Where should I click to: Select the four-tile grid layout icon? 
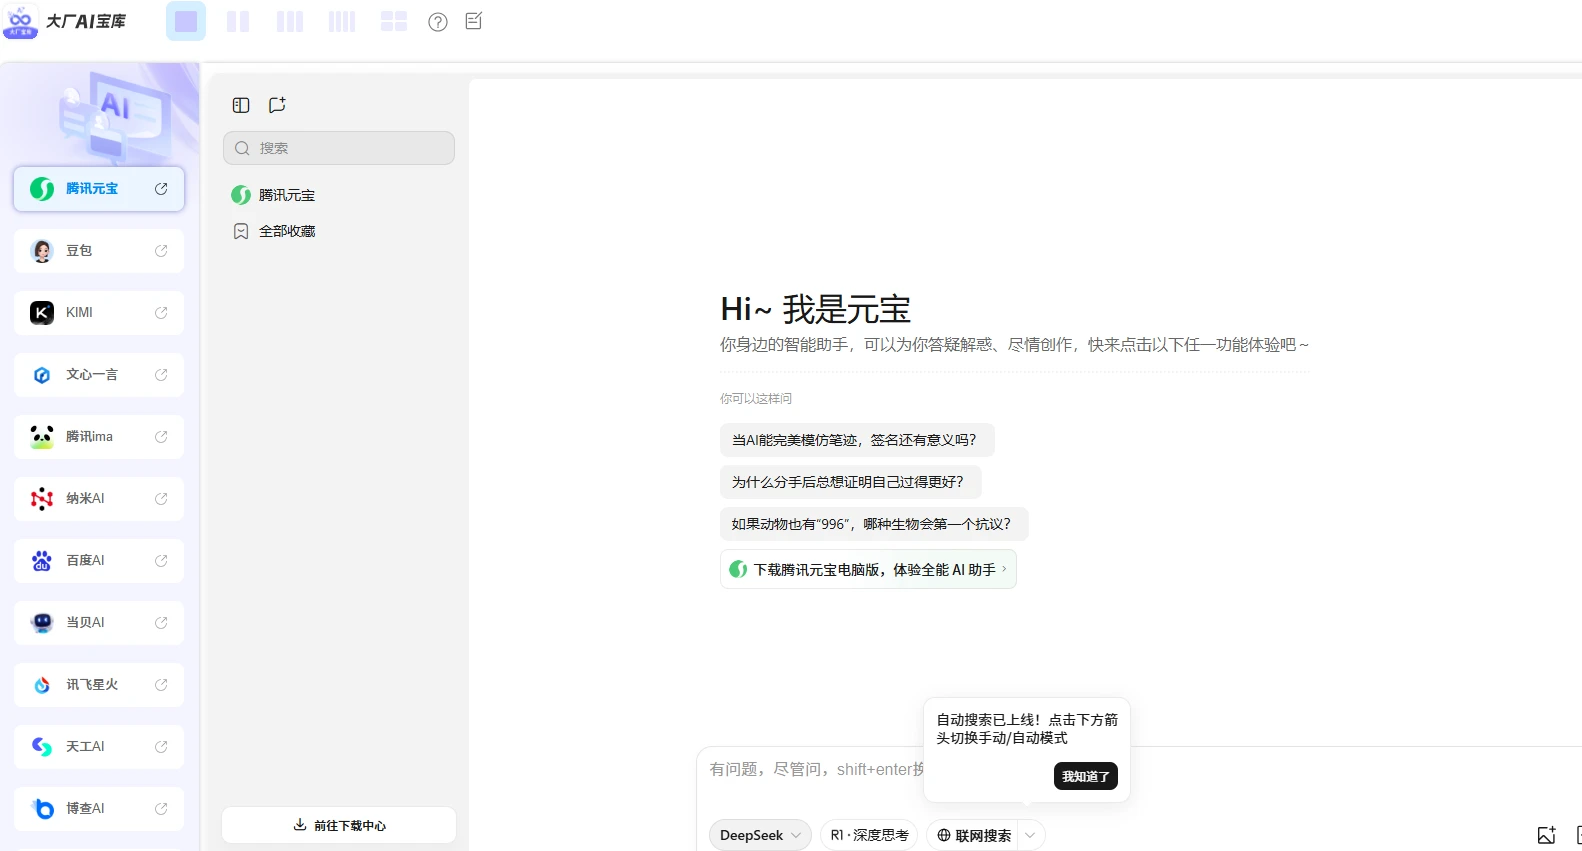(x=394, y=21)
